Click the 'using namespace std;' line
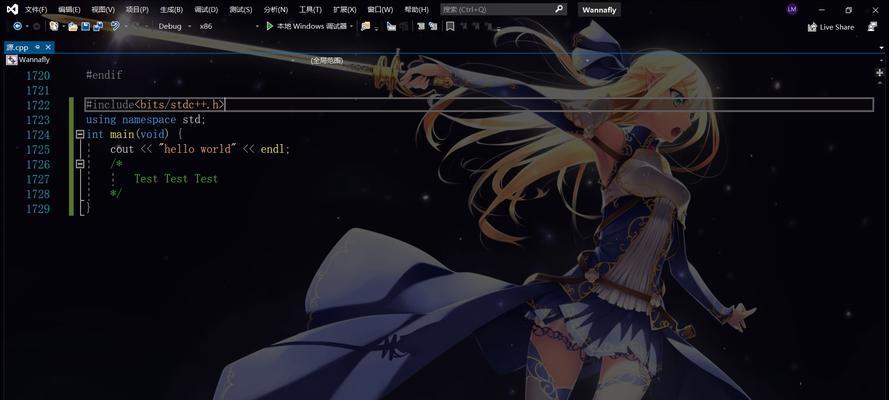 click(x=146, y=120)
